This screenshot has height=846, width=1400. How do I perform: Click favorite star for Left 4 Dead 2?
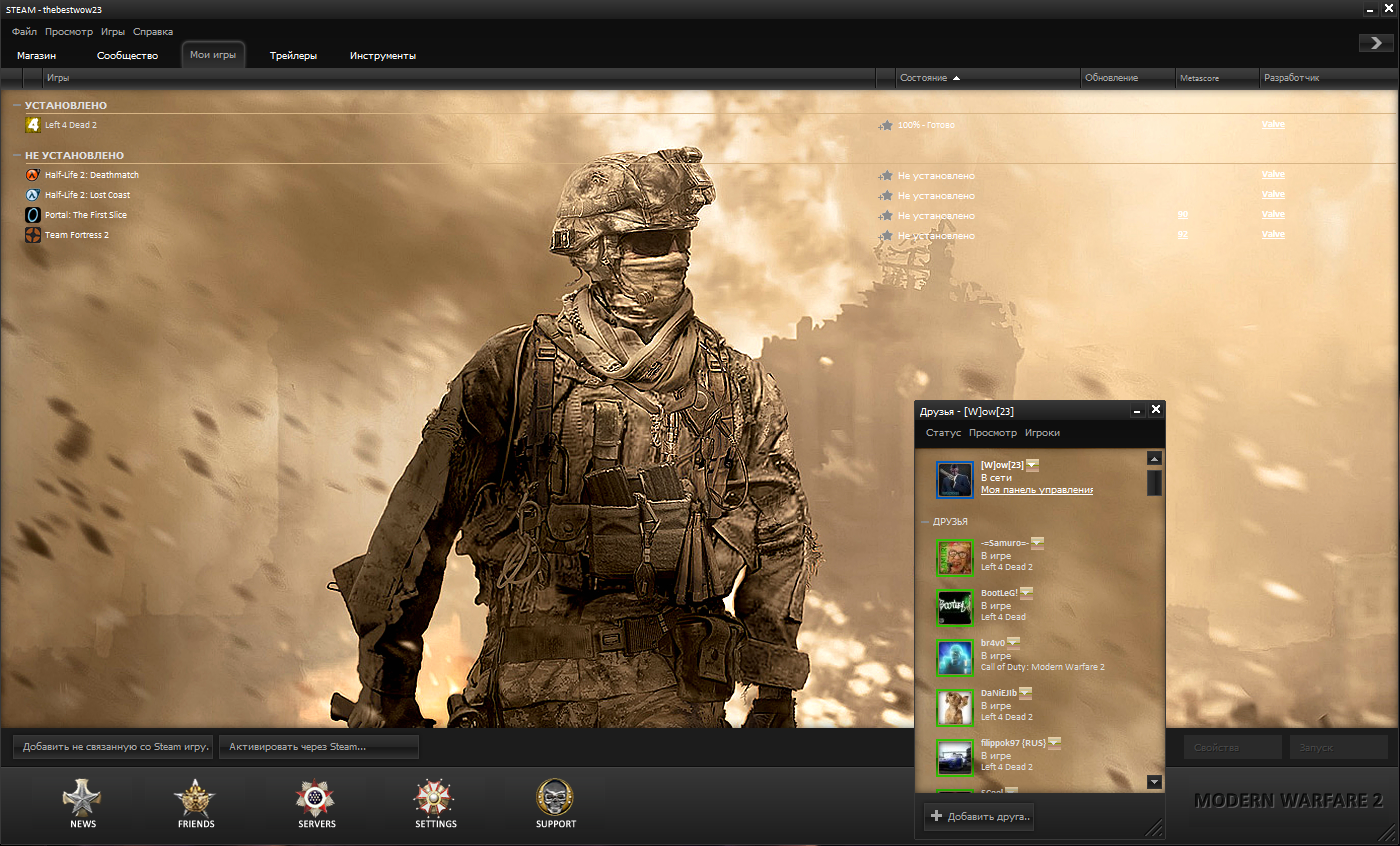885,125
